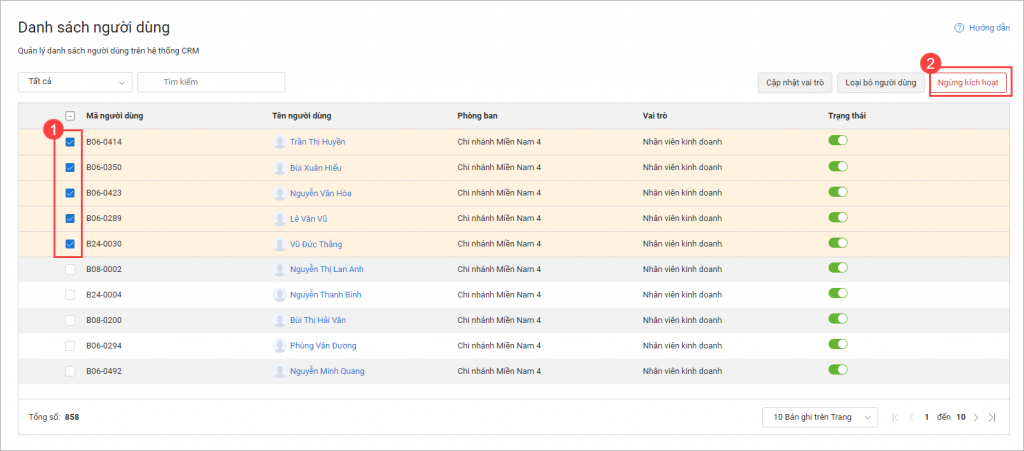Open the Tất cả filter dropdown

pos(76,82)
